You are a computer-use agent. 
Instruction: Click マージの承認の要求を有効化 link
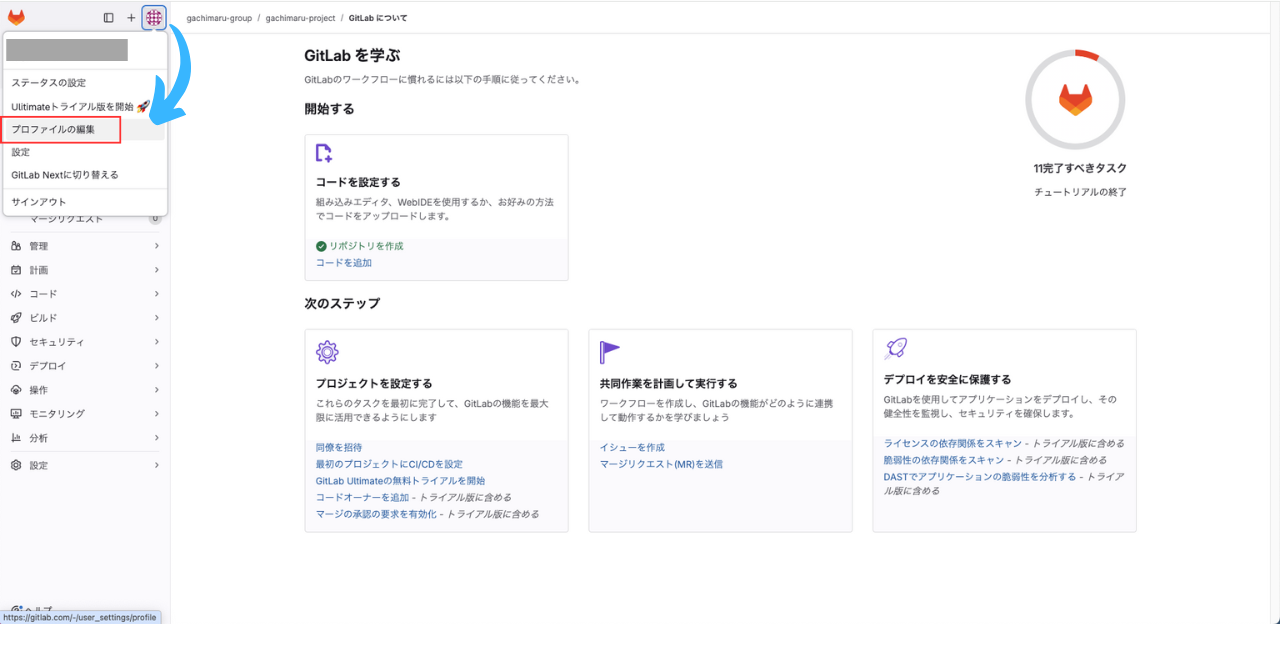pos(376,514)
